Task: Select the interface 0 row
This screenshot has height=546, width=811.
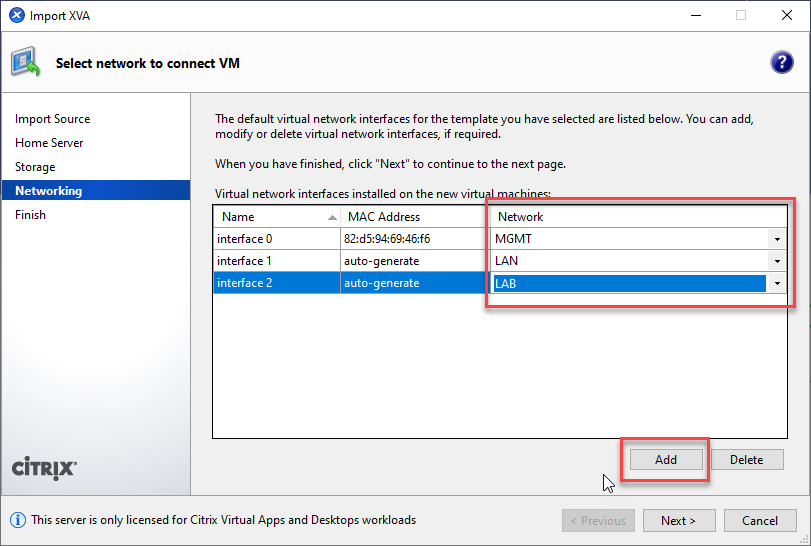Action: point(245,239)
